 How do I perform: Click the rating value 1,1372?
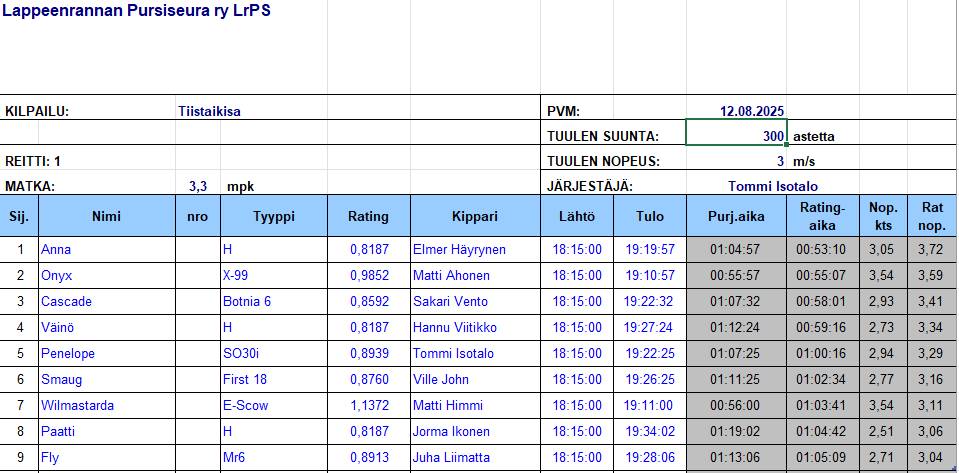click(369, 405)
